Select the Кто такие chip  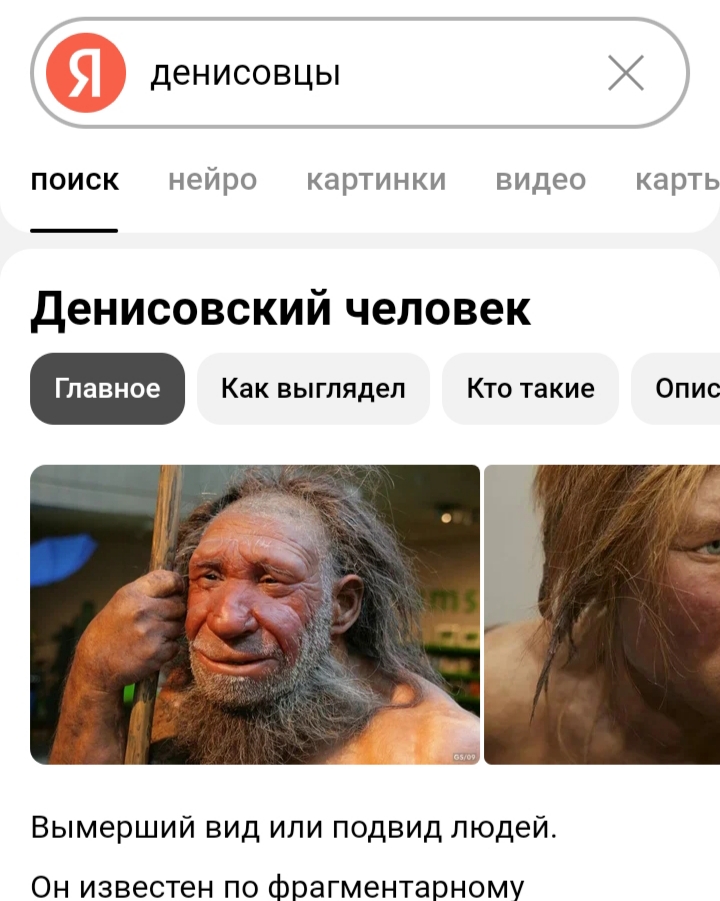tap(530, 388)
